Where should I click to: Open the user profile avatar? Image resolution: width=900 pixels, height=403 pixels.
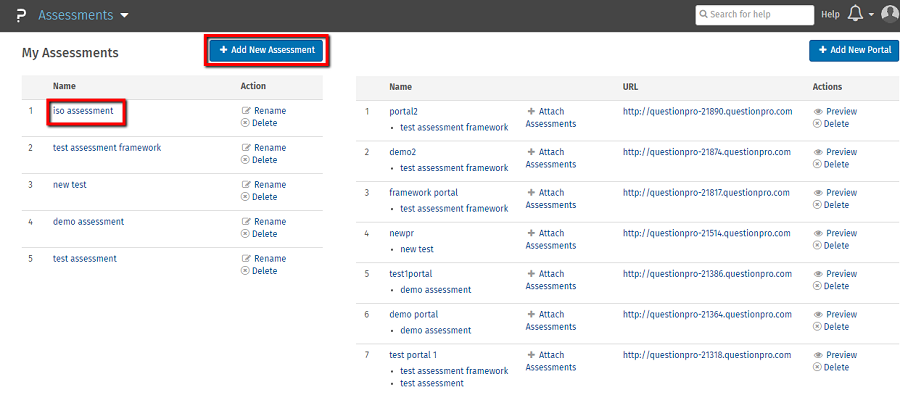click(889, 14)
